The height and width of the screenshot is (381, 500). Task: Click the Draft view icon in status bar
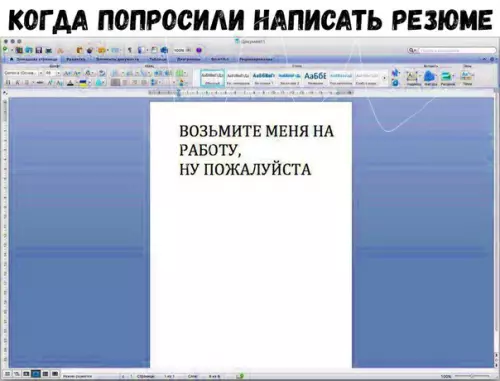point(7,374)
